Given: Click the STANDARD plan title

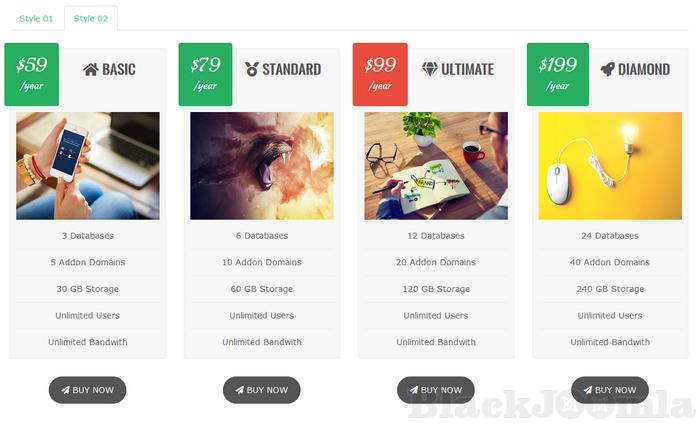Looking at the screenshot, I should pyautogui.click(x=292, y=70).
